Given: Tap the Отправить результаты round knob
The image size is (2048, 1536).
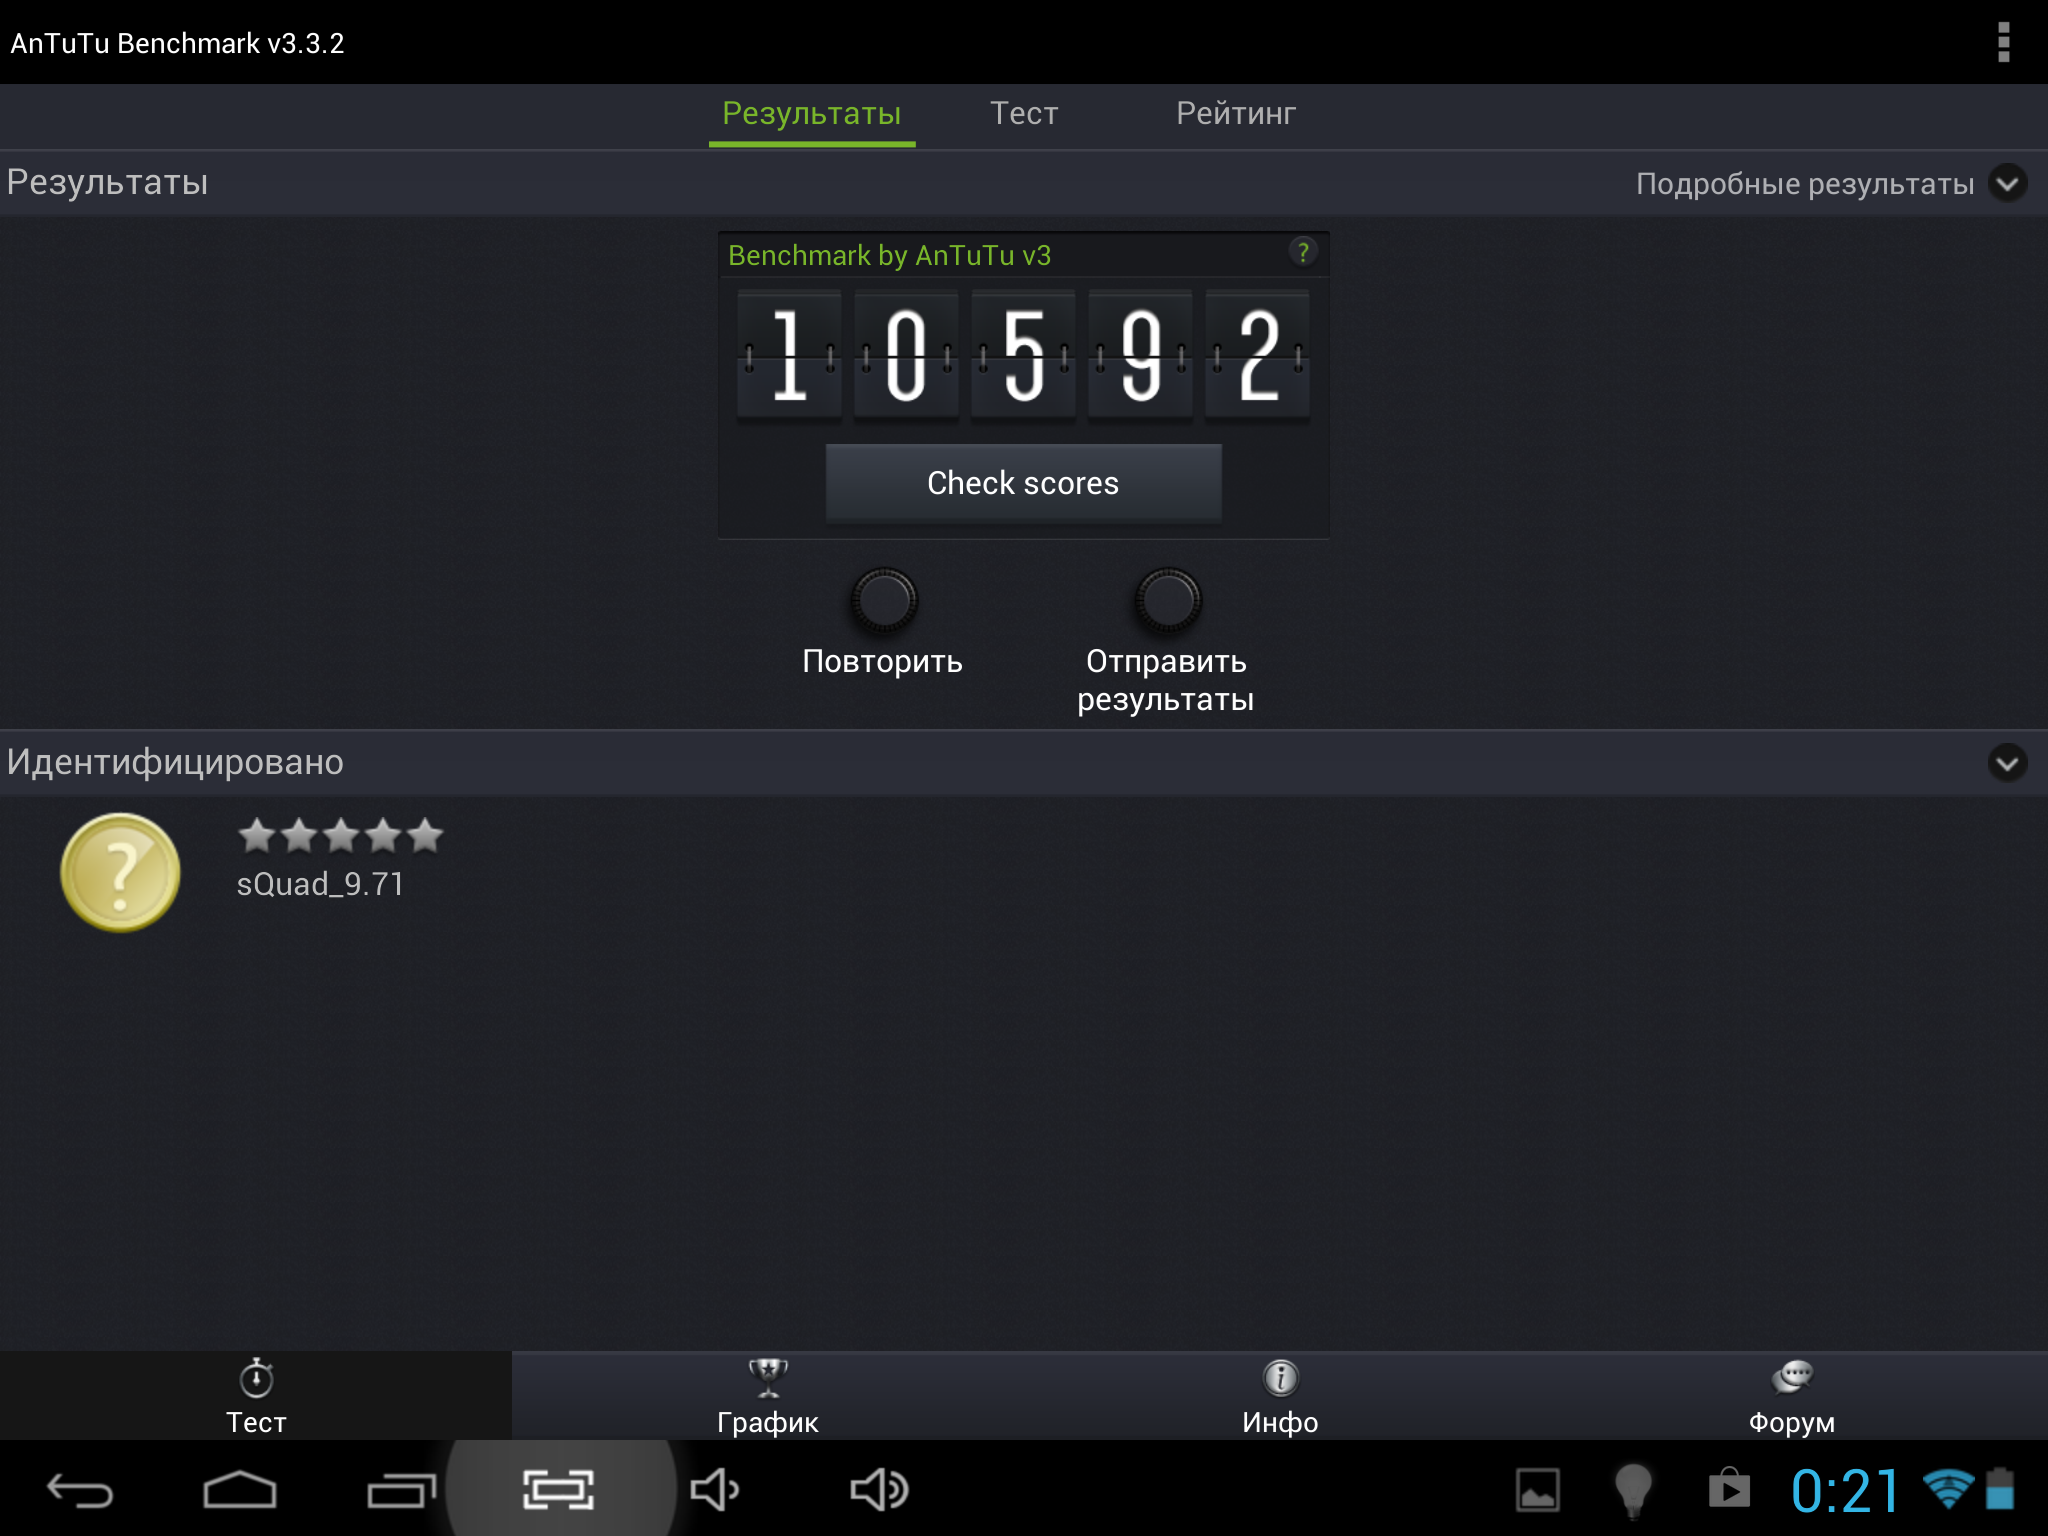Looking at the screenshot, I should pos(1167,600).
